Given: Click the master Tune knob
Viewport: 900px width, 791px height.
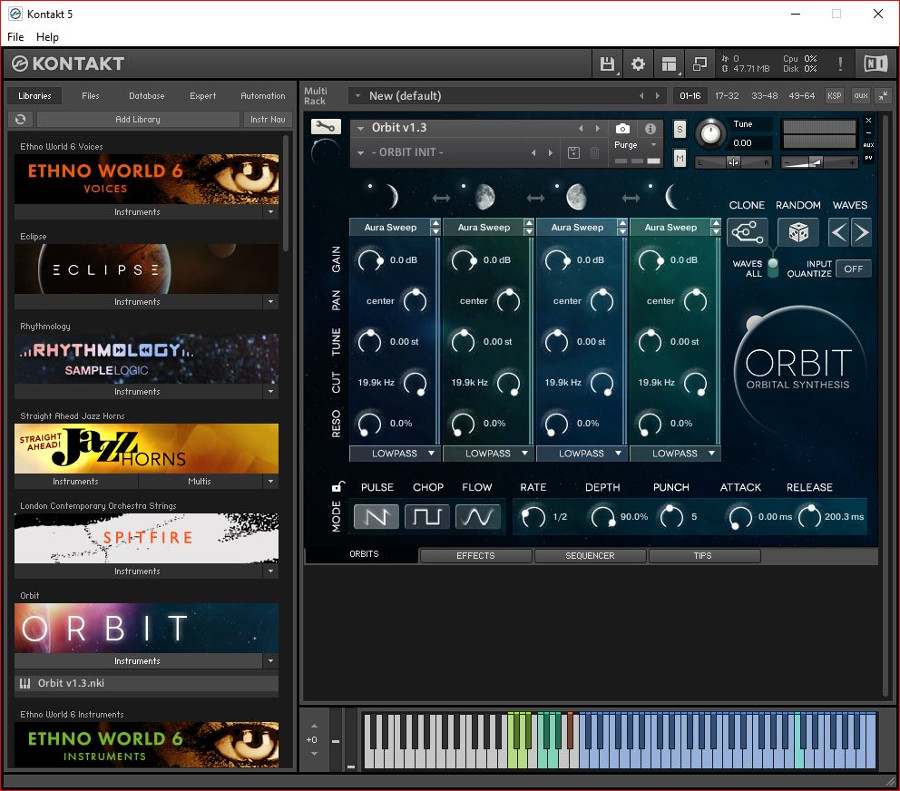Looking at the screenshot, I should (x=711, y=134).
